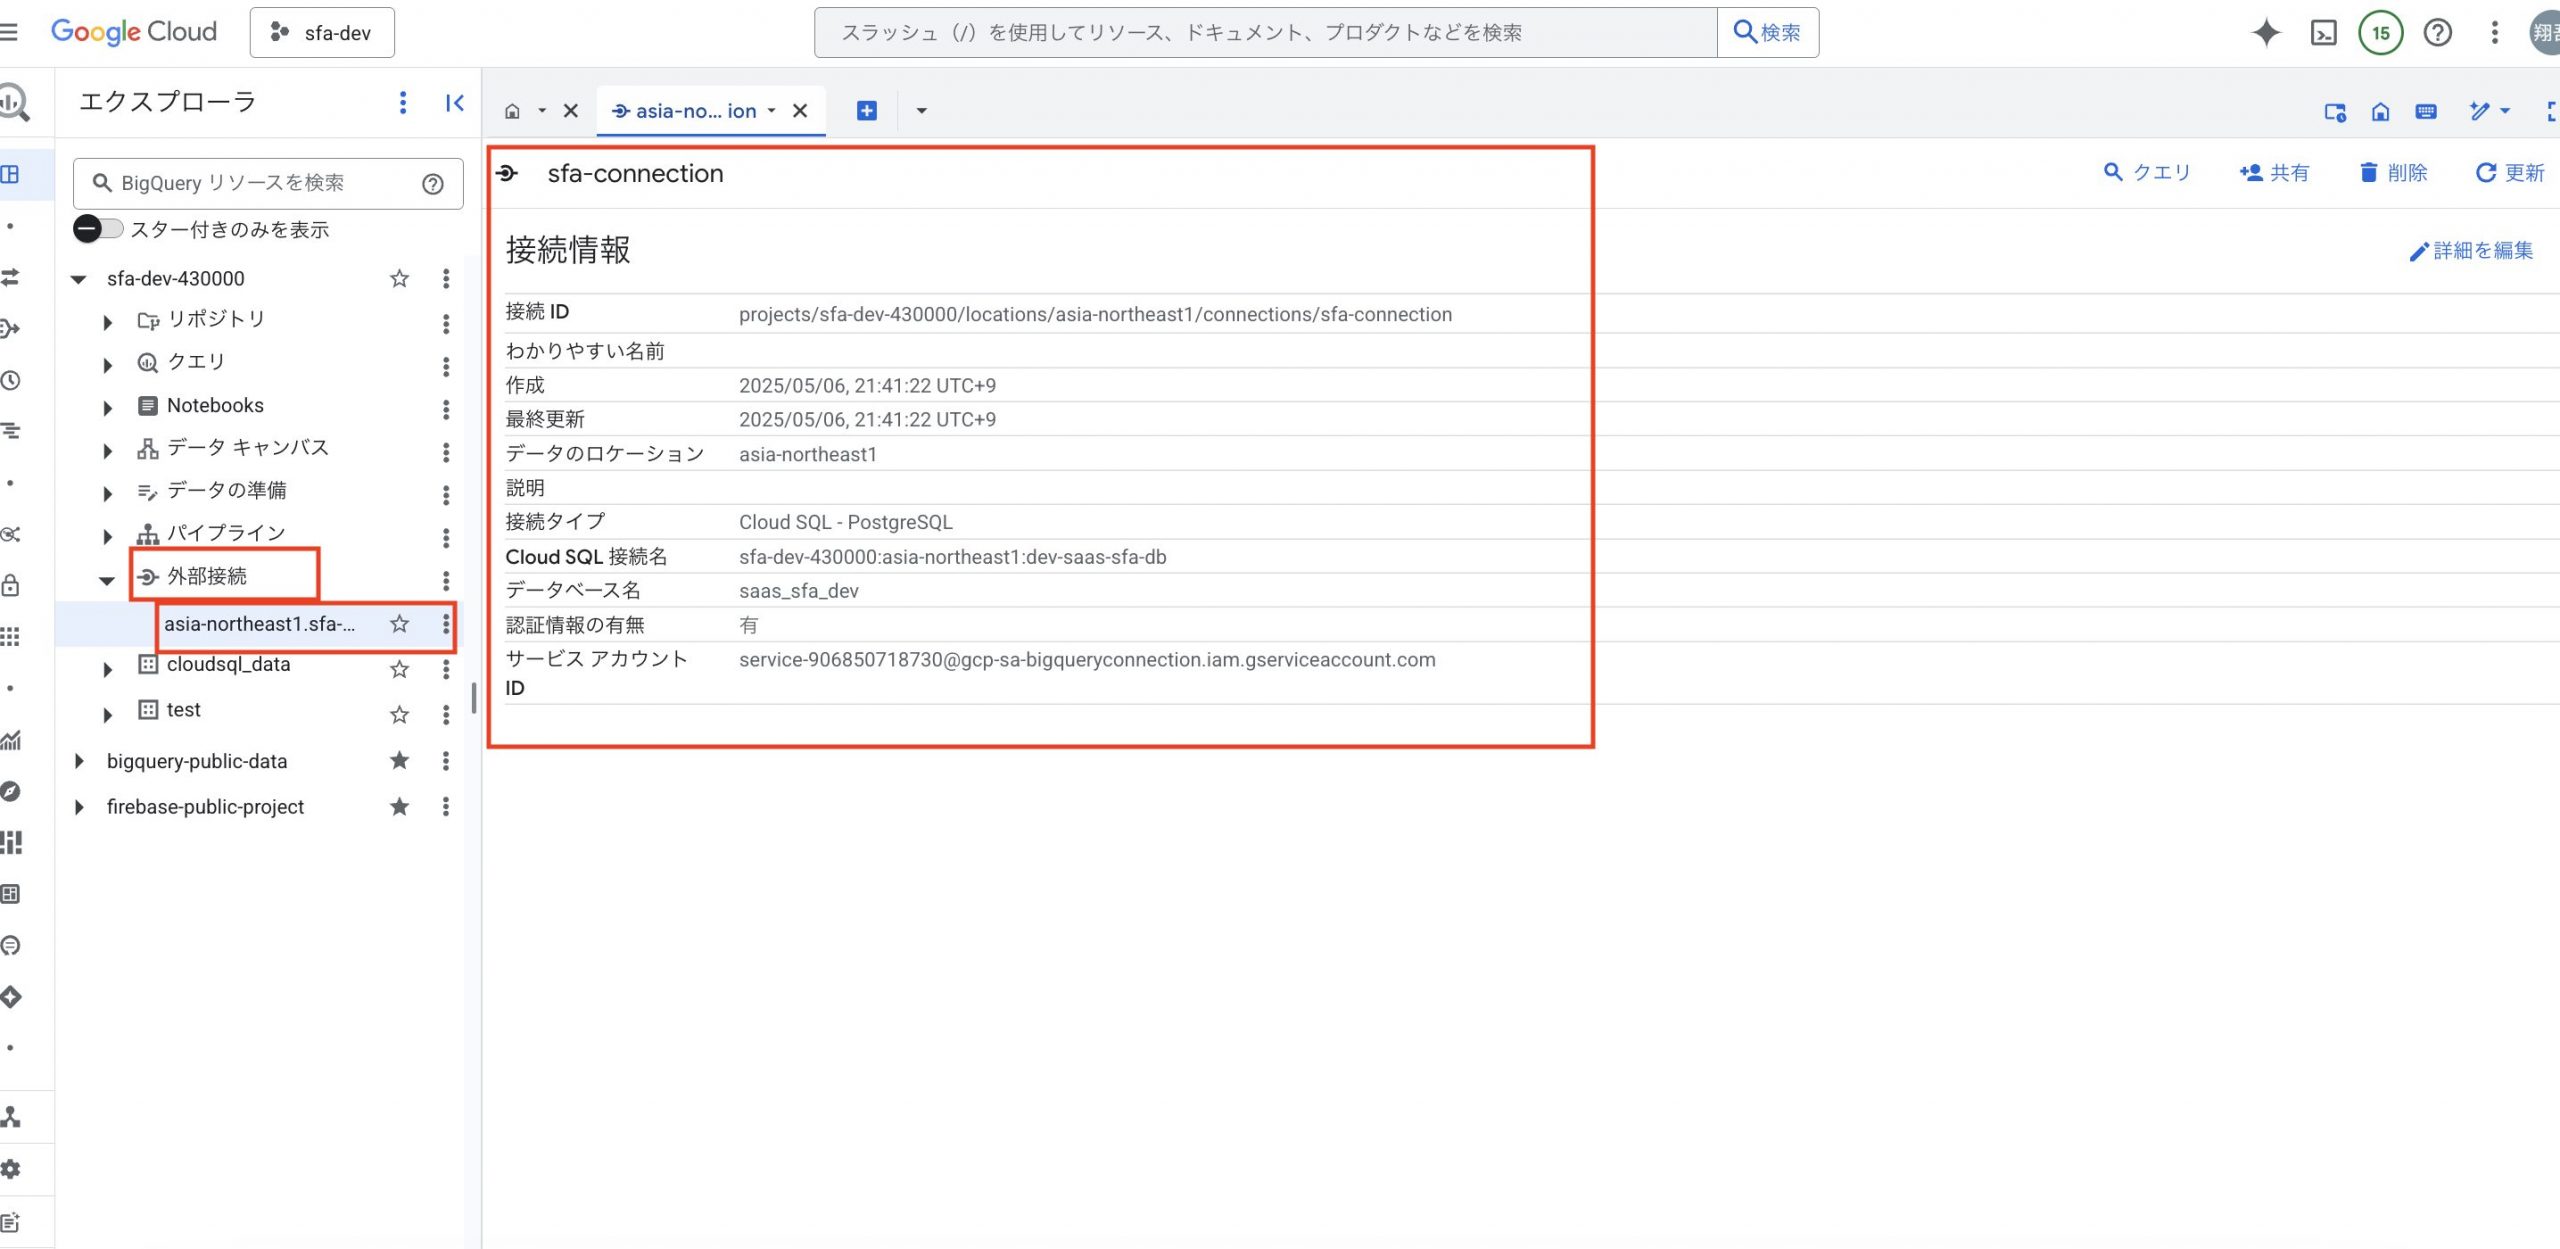This screenshot has height=1249, width=2560.
Task: Open three-dot menu for Notebooks row
Action: point(446,409)
